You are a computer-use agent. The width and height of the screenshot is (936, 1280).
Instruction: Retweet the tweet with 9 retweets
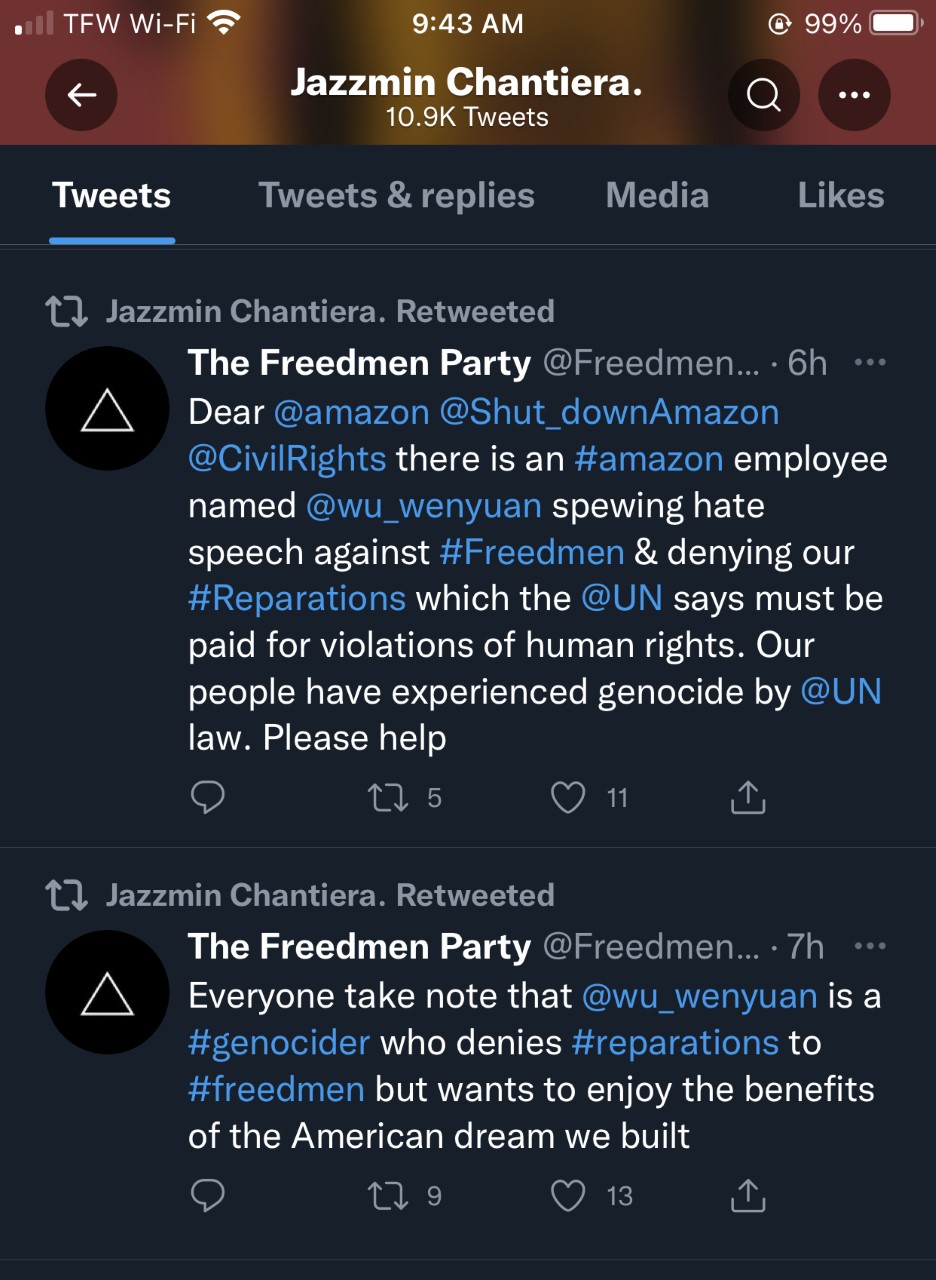click(x=383, y=1195)
